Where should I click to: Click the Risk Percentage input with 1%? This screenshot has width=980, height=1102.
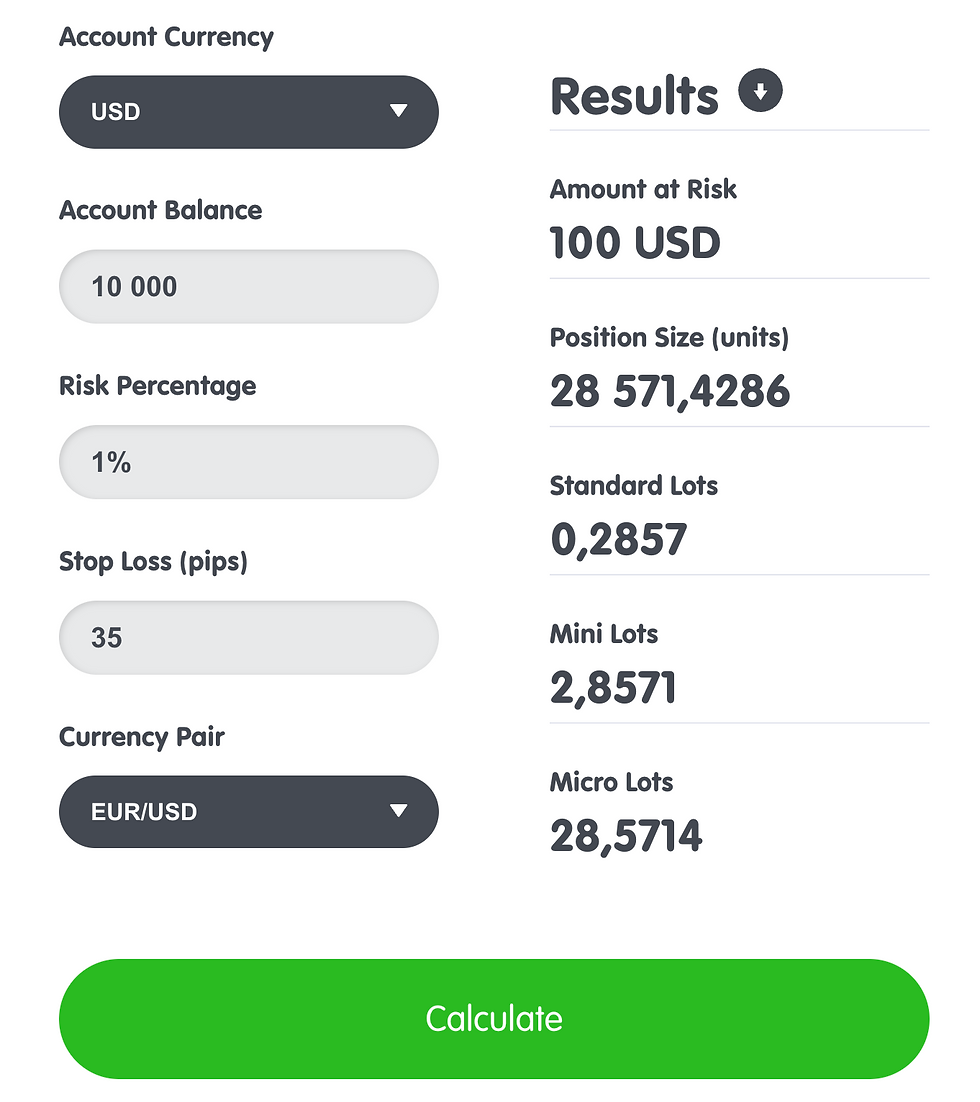coord(248,462)
